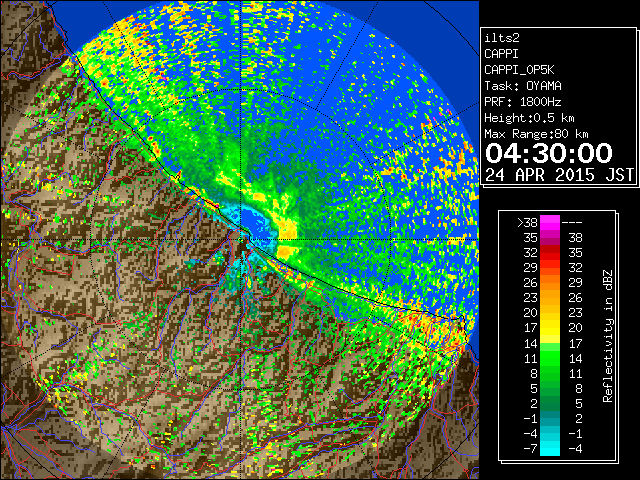Click the 'Max Range:80 km' text
This screenshot has height=480, width=640.
pyautogui.click(x=536, y=134)
